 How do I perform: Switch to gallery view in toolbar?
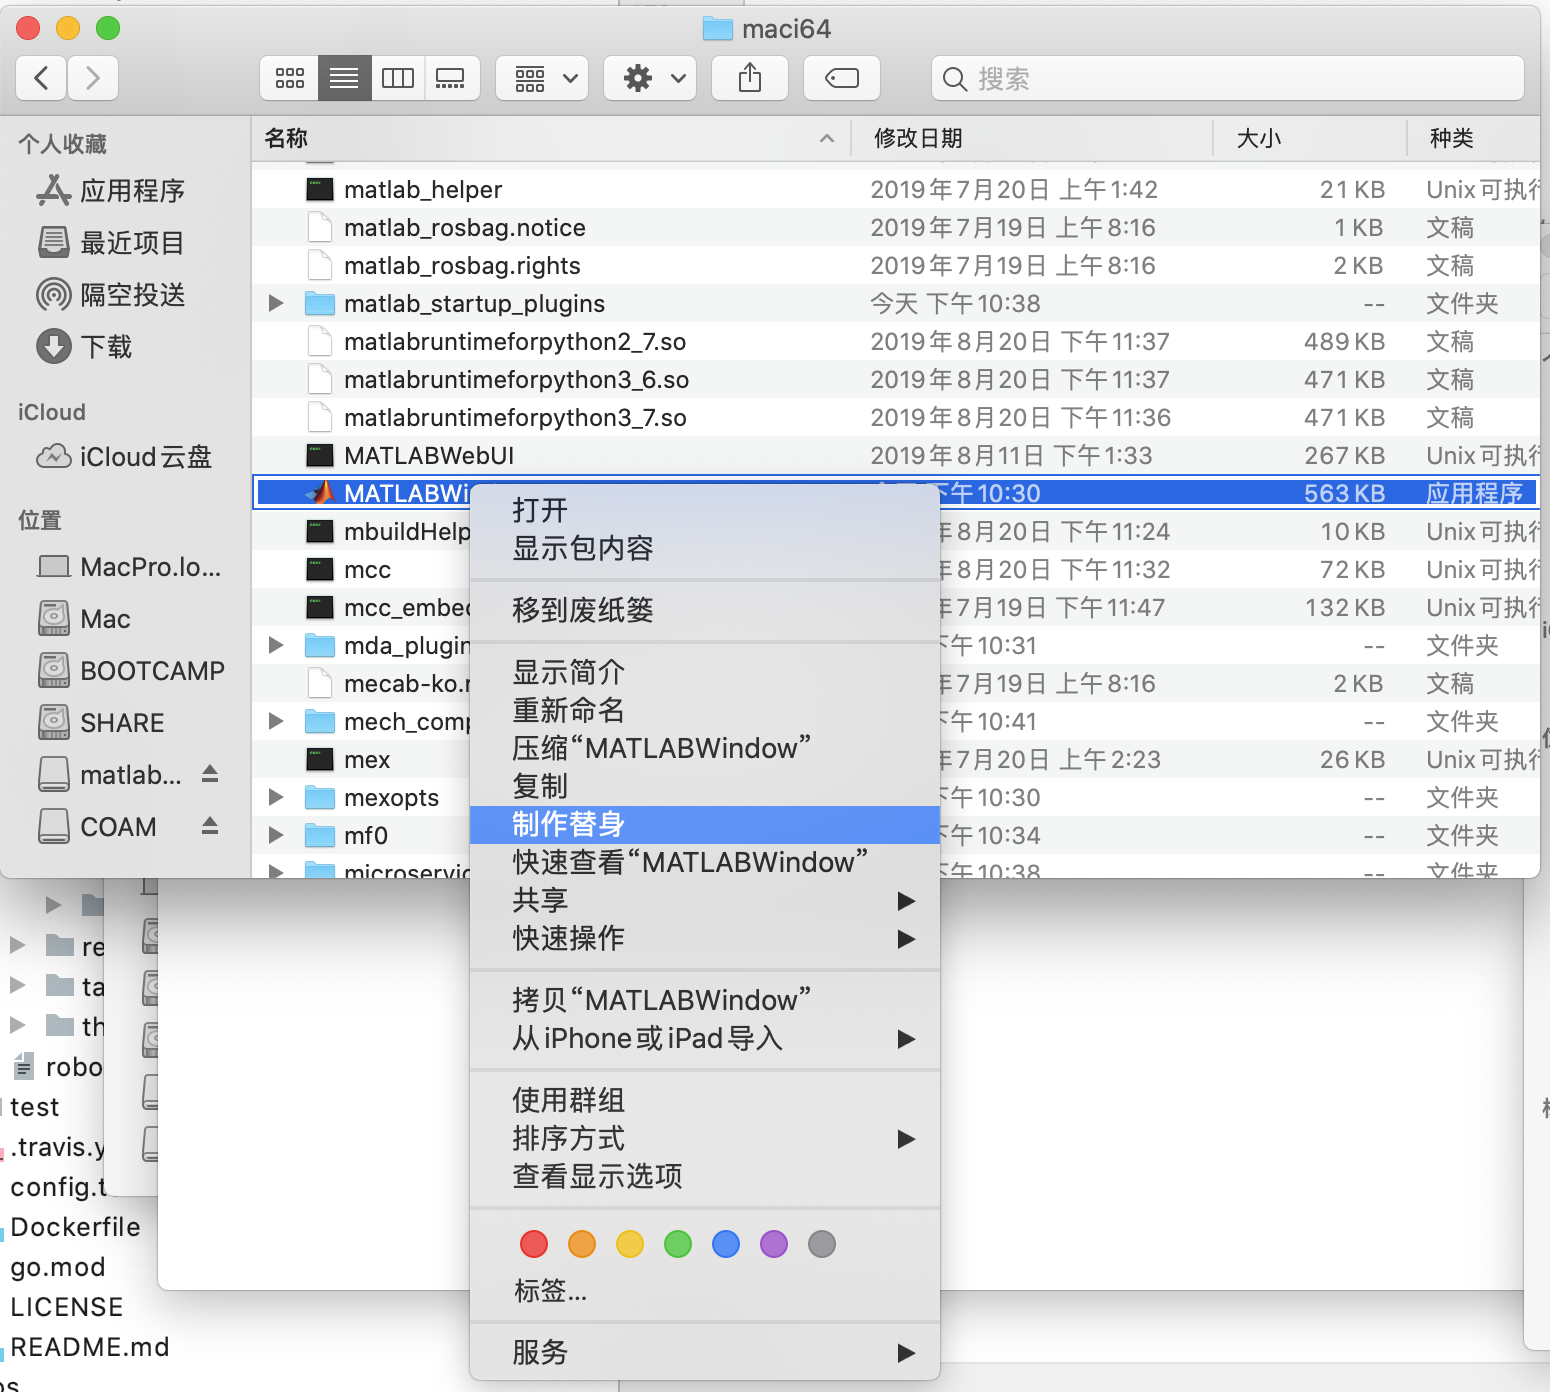click(451, 78)
